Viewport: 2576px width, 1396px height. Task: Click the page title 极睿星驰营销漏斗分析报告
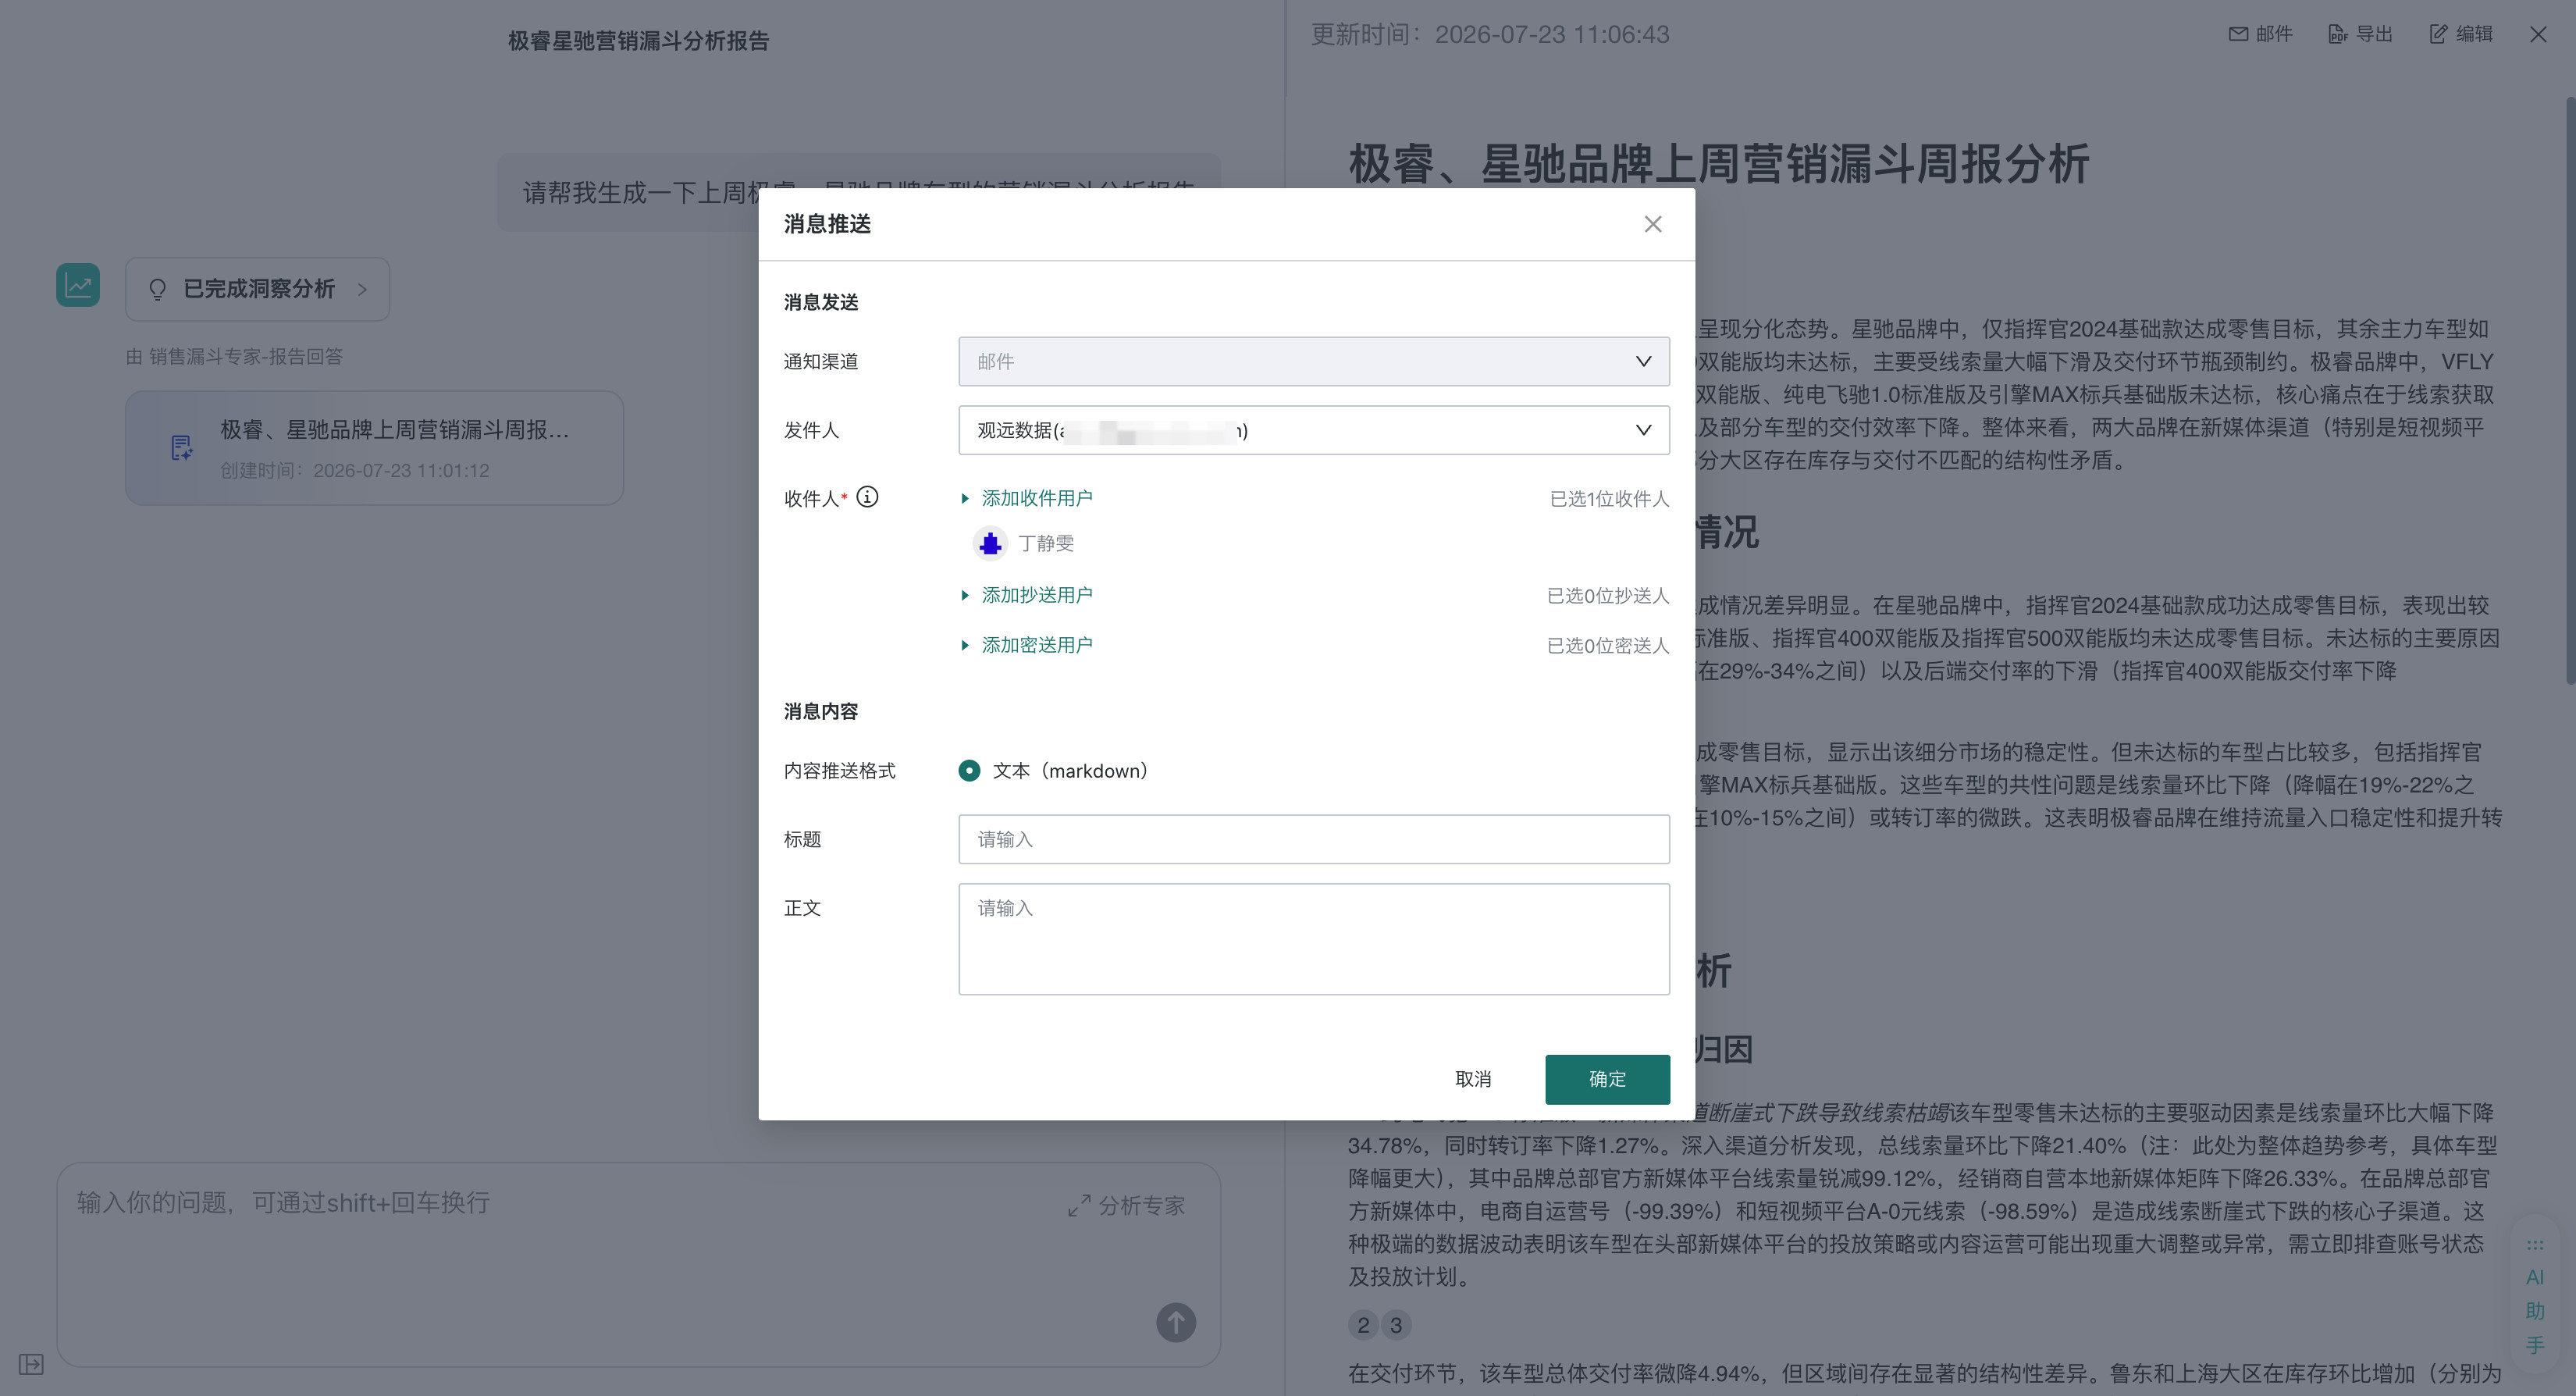[x=638, y=41]
